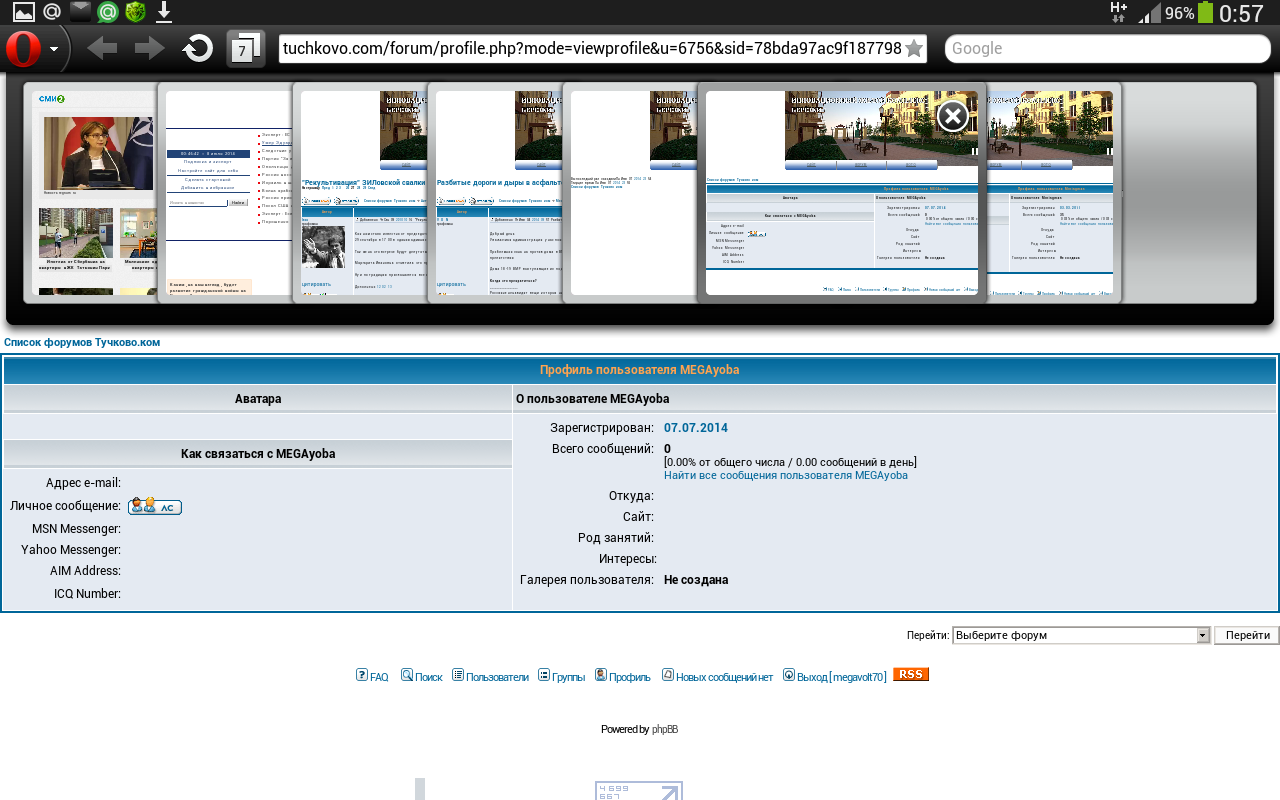Open the FAQ link
The width and height of the screenshot is (1280, 800).
point(372,676)
